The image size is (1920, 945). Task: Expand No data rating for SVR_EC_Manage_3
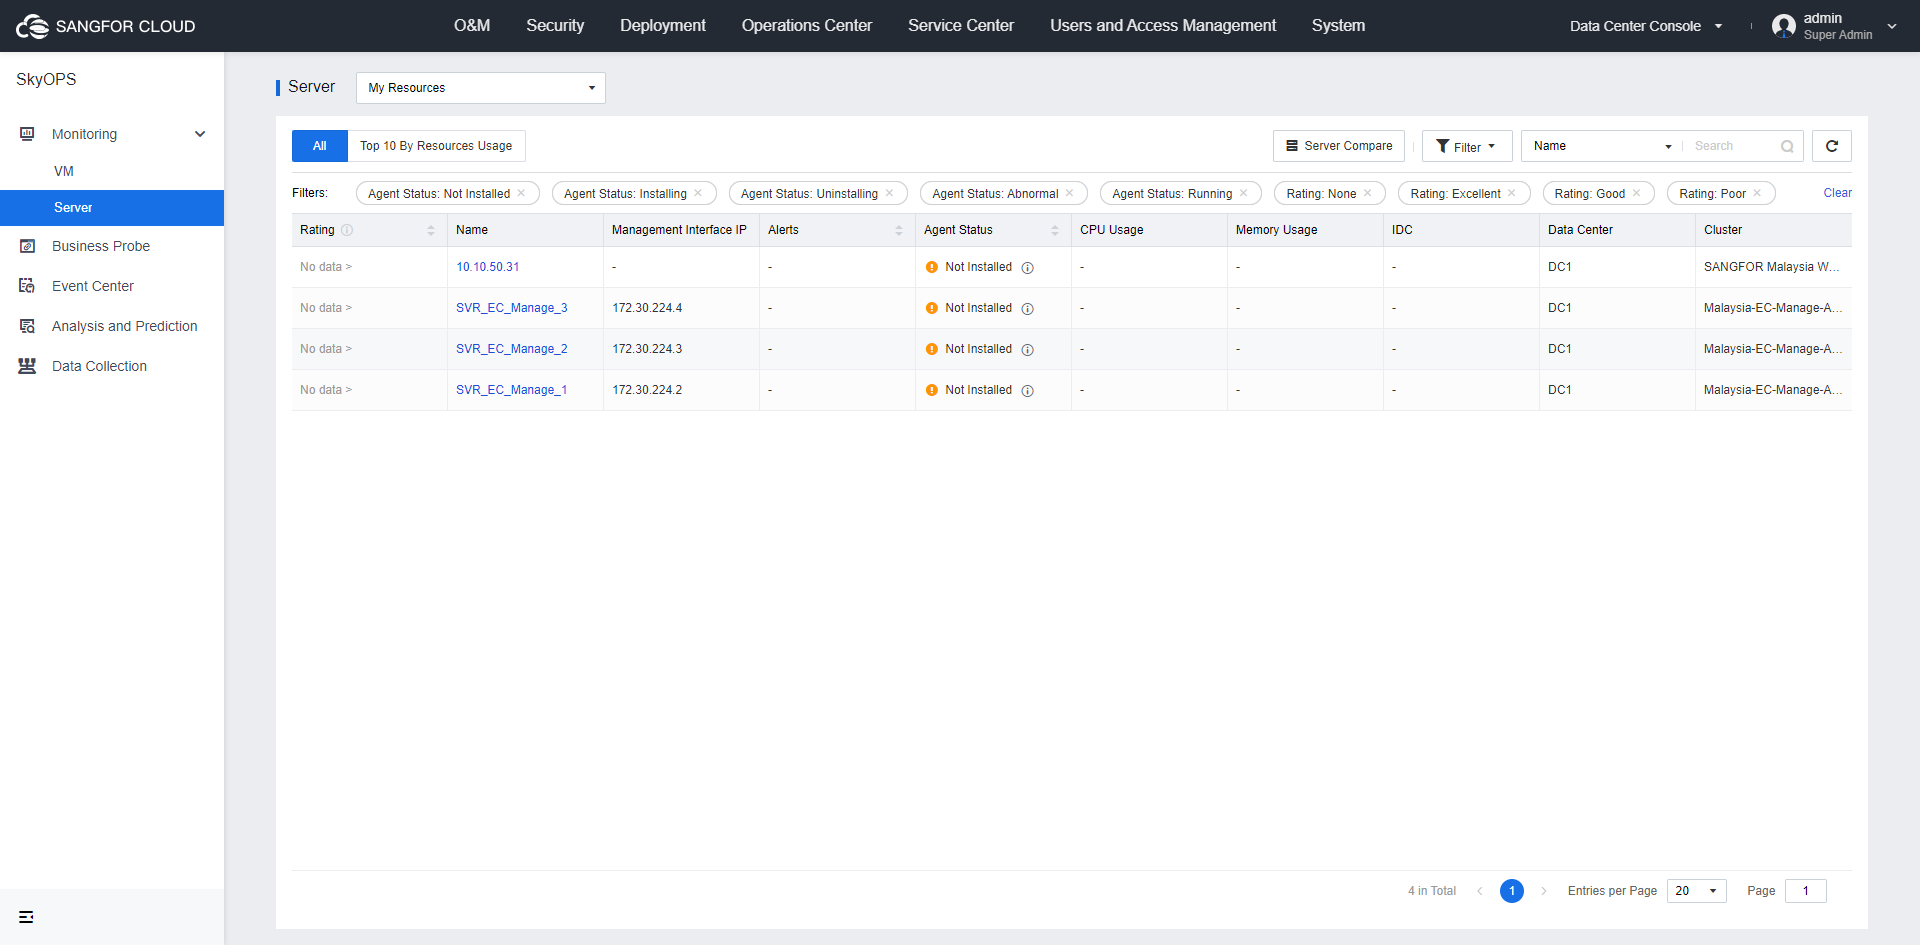(x=325, y=308)
